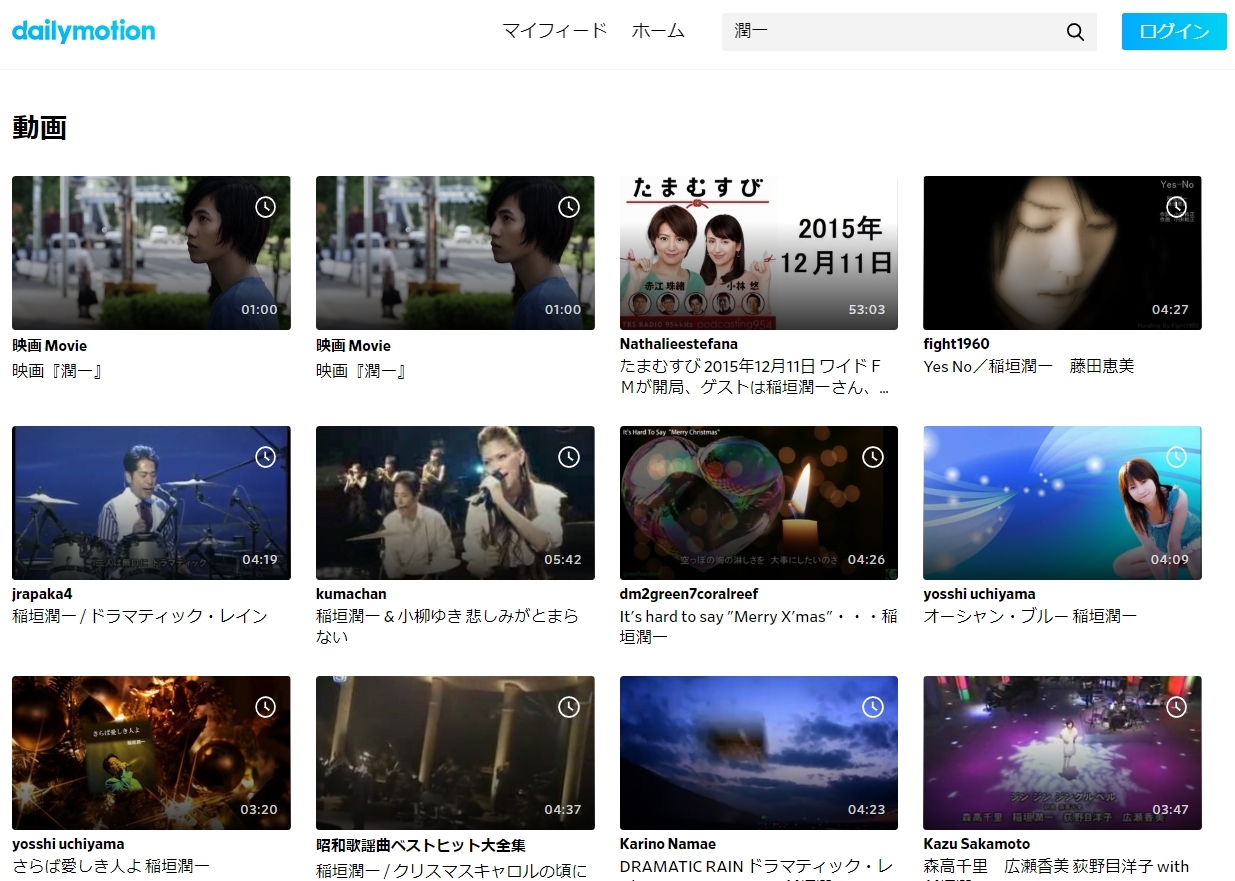
Task: Open the 昭和歌謡曲ベストヒット大全集 concert thumbnail
Action: click(455, 753)
